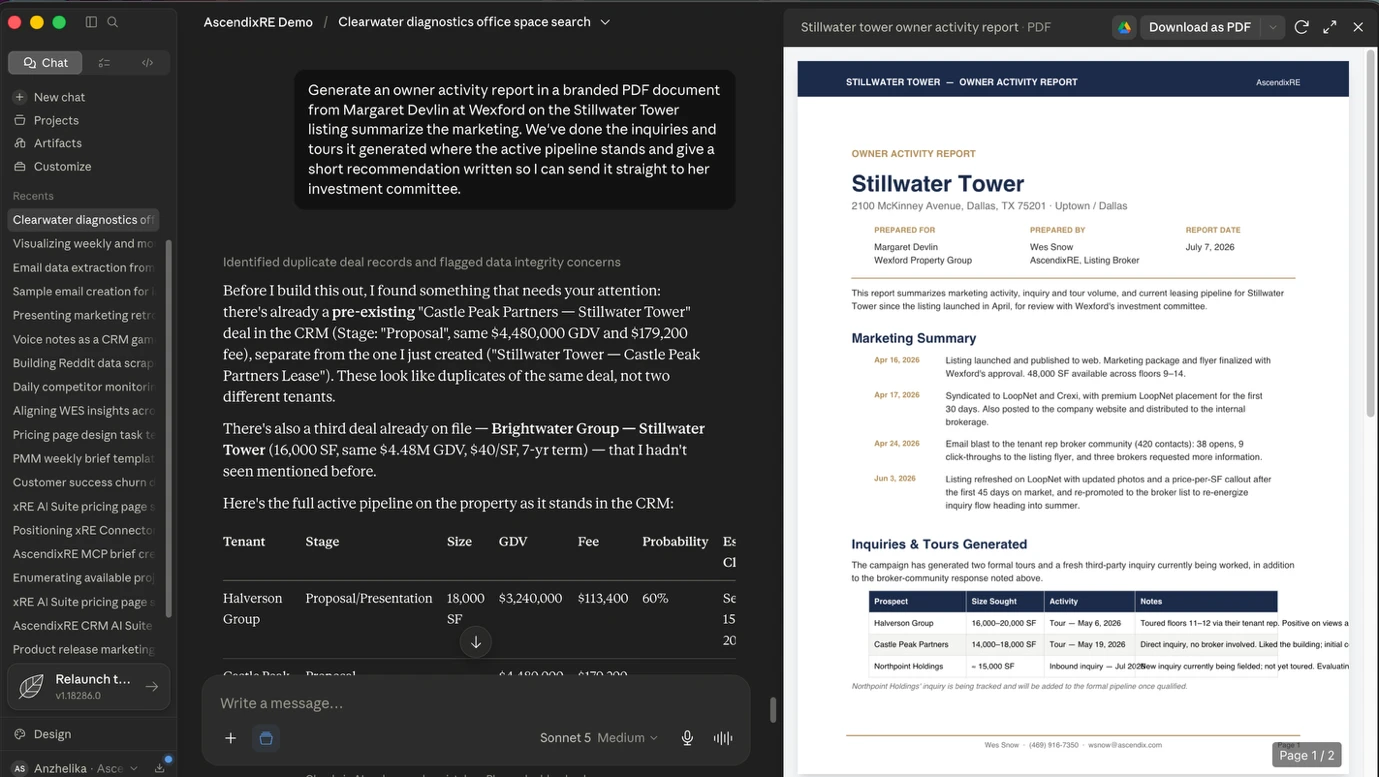
Task: Open recent chat 'AscendixRE CRM AI Suite'
Action: tap(83, 626)
